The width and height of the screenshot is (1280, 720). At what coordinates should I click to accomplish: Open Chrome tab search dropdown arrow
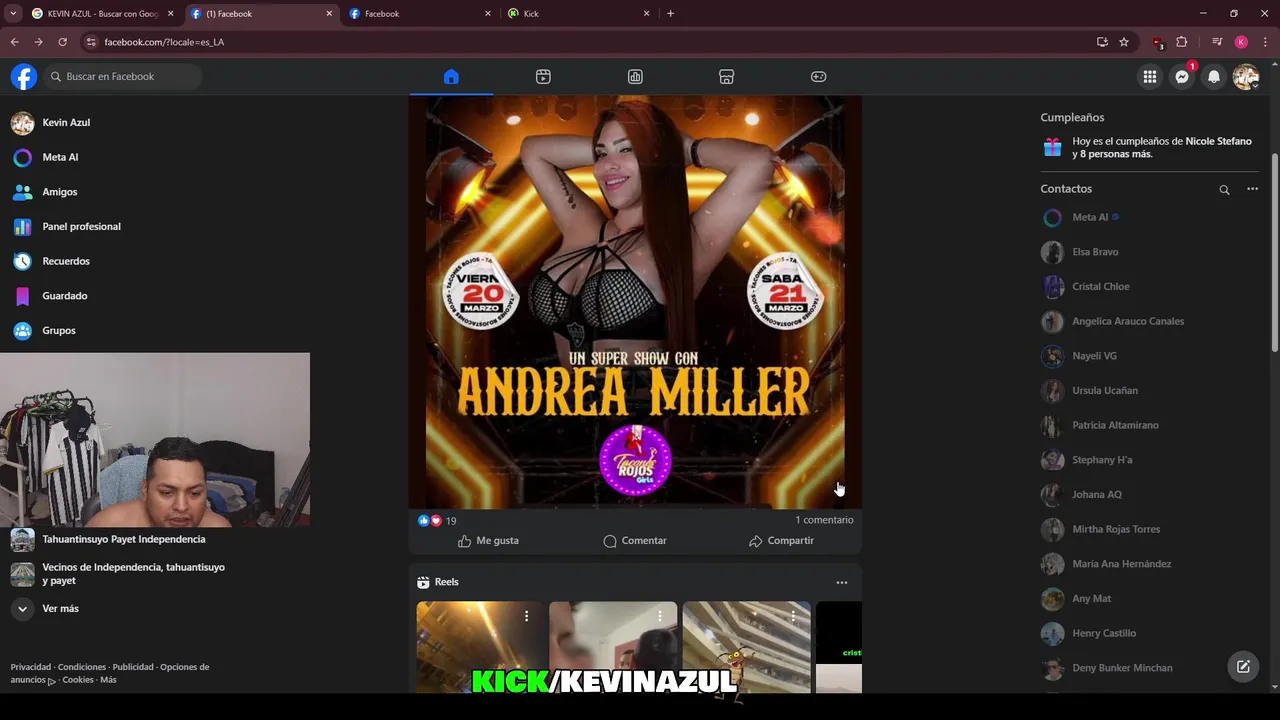pos(13,14)
